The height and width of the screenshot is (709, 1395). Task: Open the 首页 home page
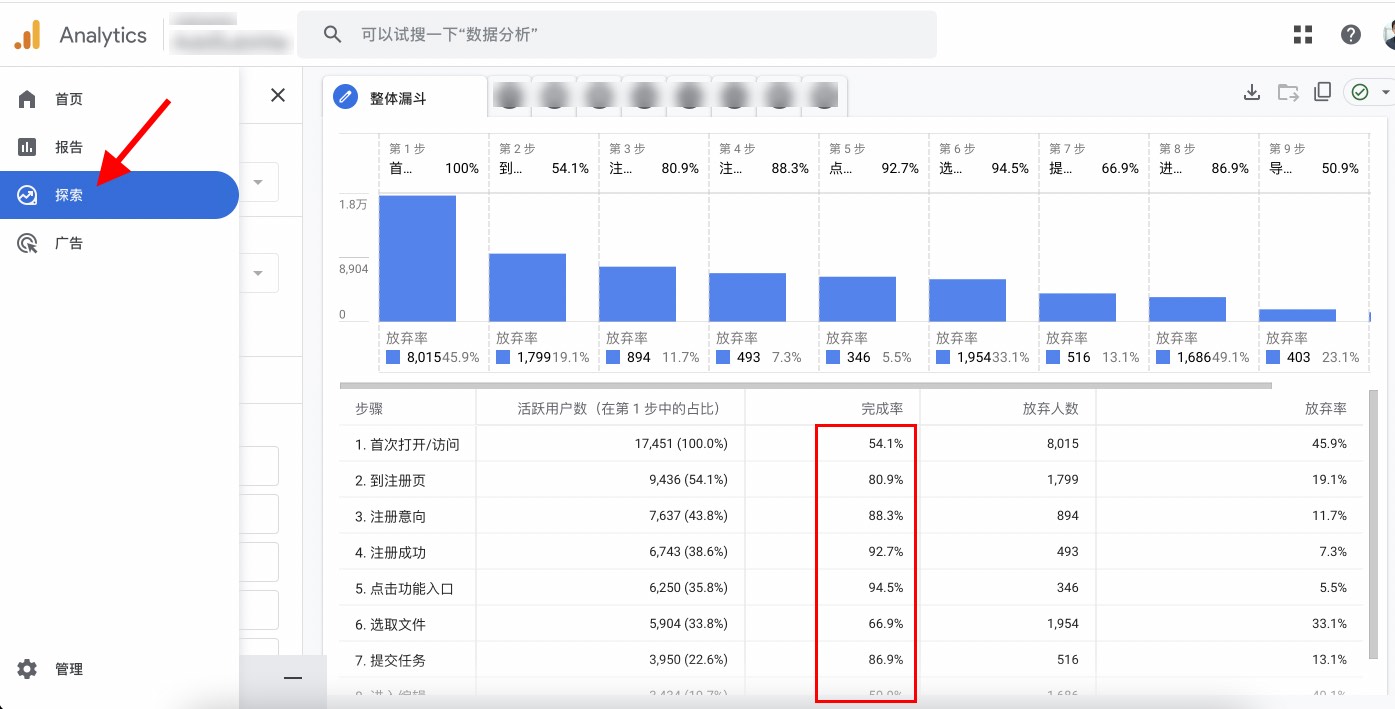(x=68, y=99)
